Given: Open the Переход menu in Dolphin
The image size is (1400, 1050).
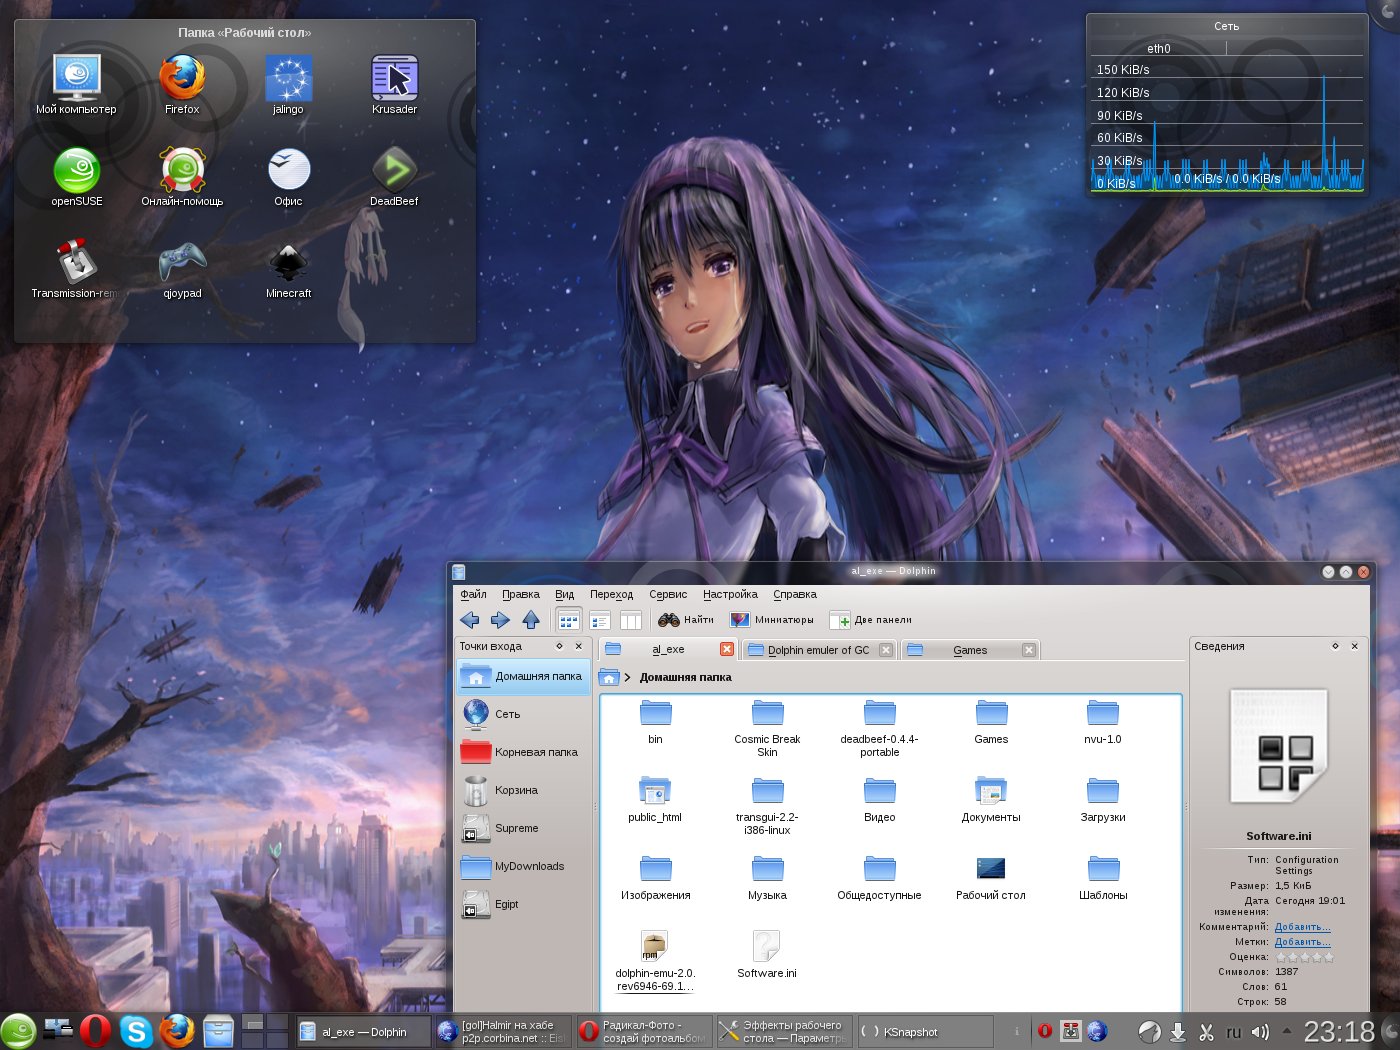Looking at the screenshot, I should (x=611, y=594).
